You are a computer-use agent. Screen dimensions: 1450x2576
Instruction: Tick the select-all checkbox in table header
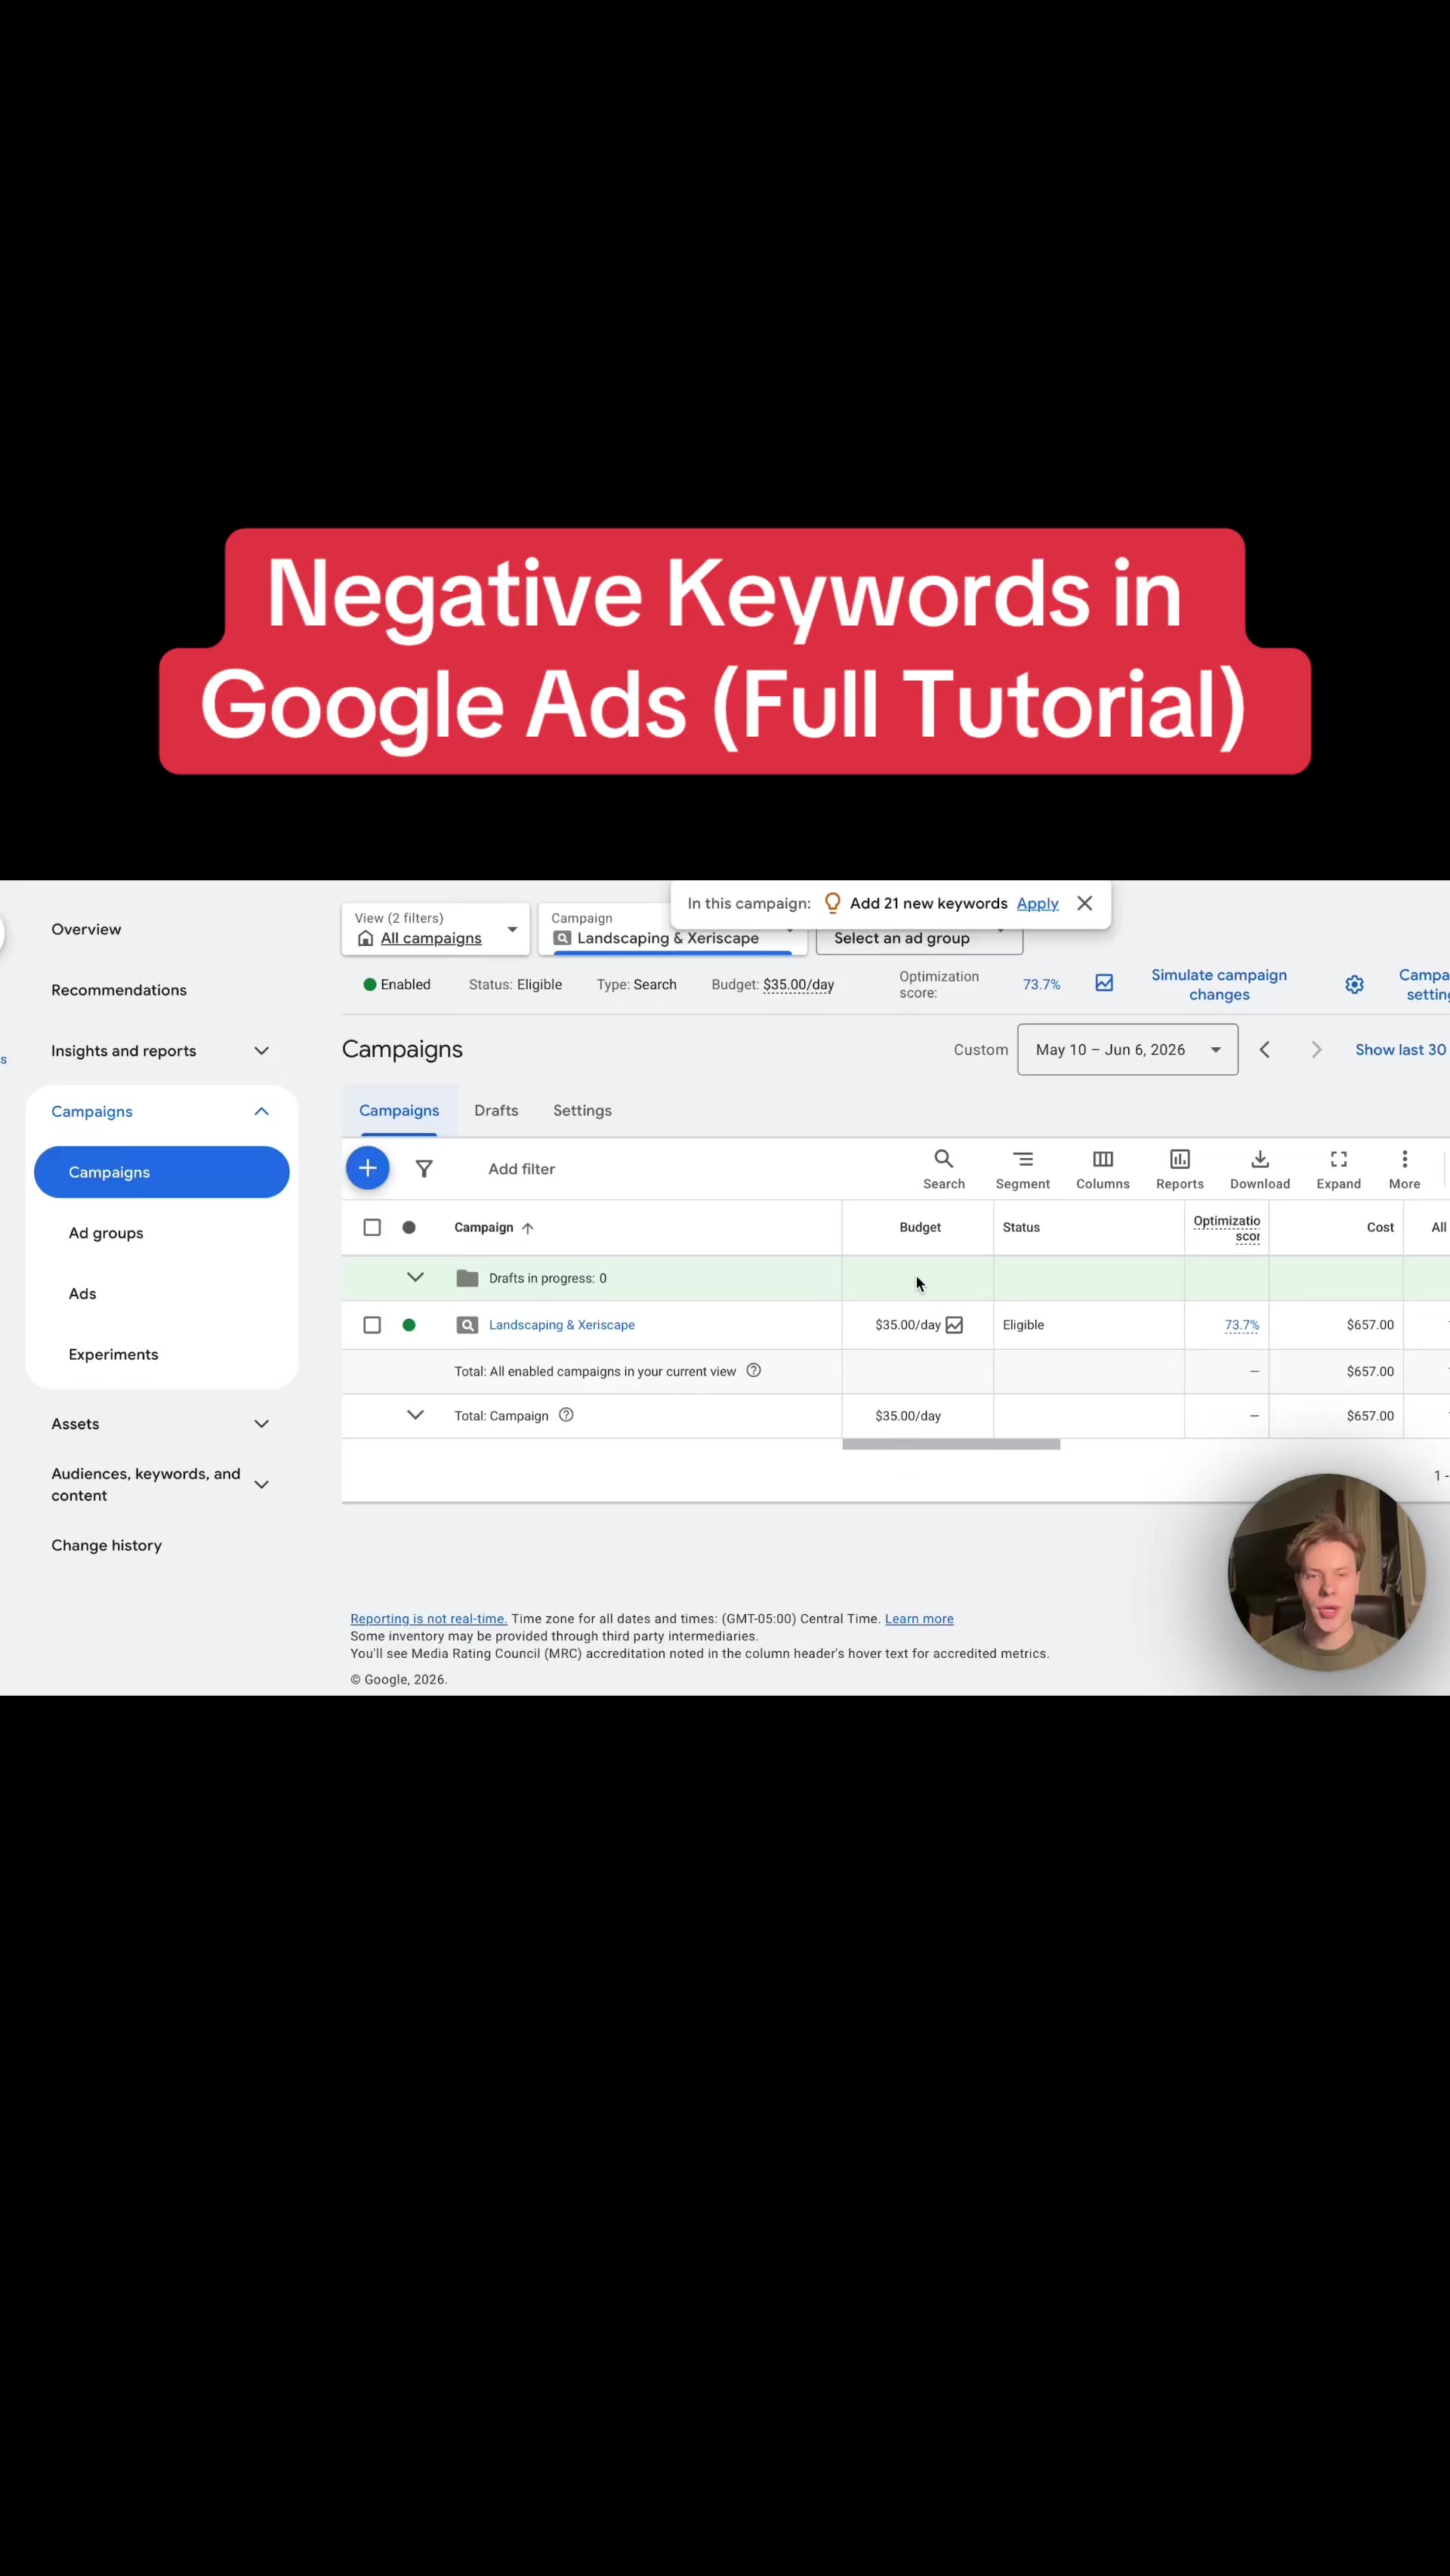[x=372, y=1227]
